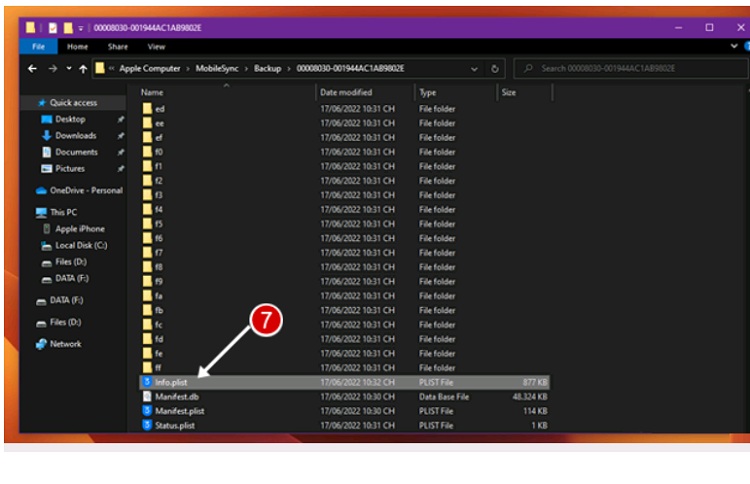Sort by the Type column header
The height and width of the screenshot is (484, 750).
click(428, 92)
